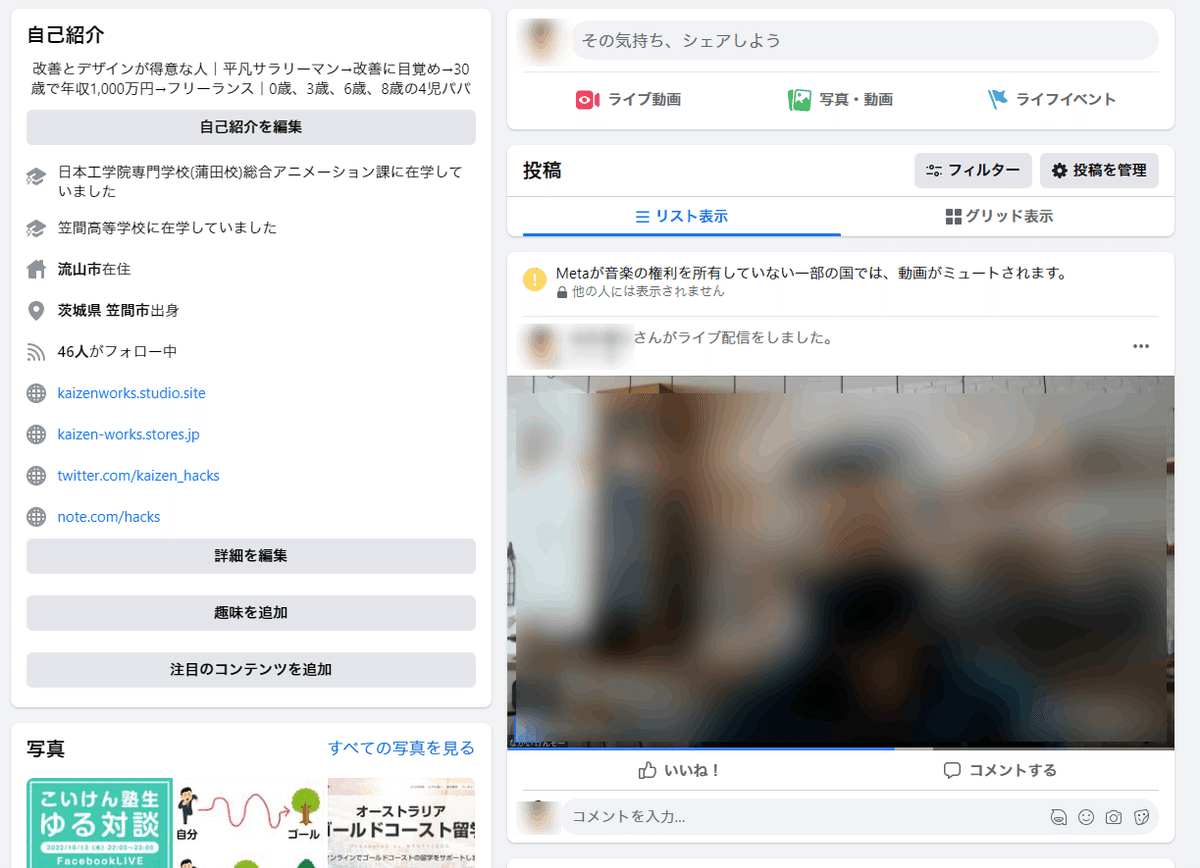Click the video progress bar under live video
The width and height of the screenshot is (1200, 868).
tap(840, 748)
